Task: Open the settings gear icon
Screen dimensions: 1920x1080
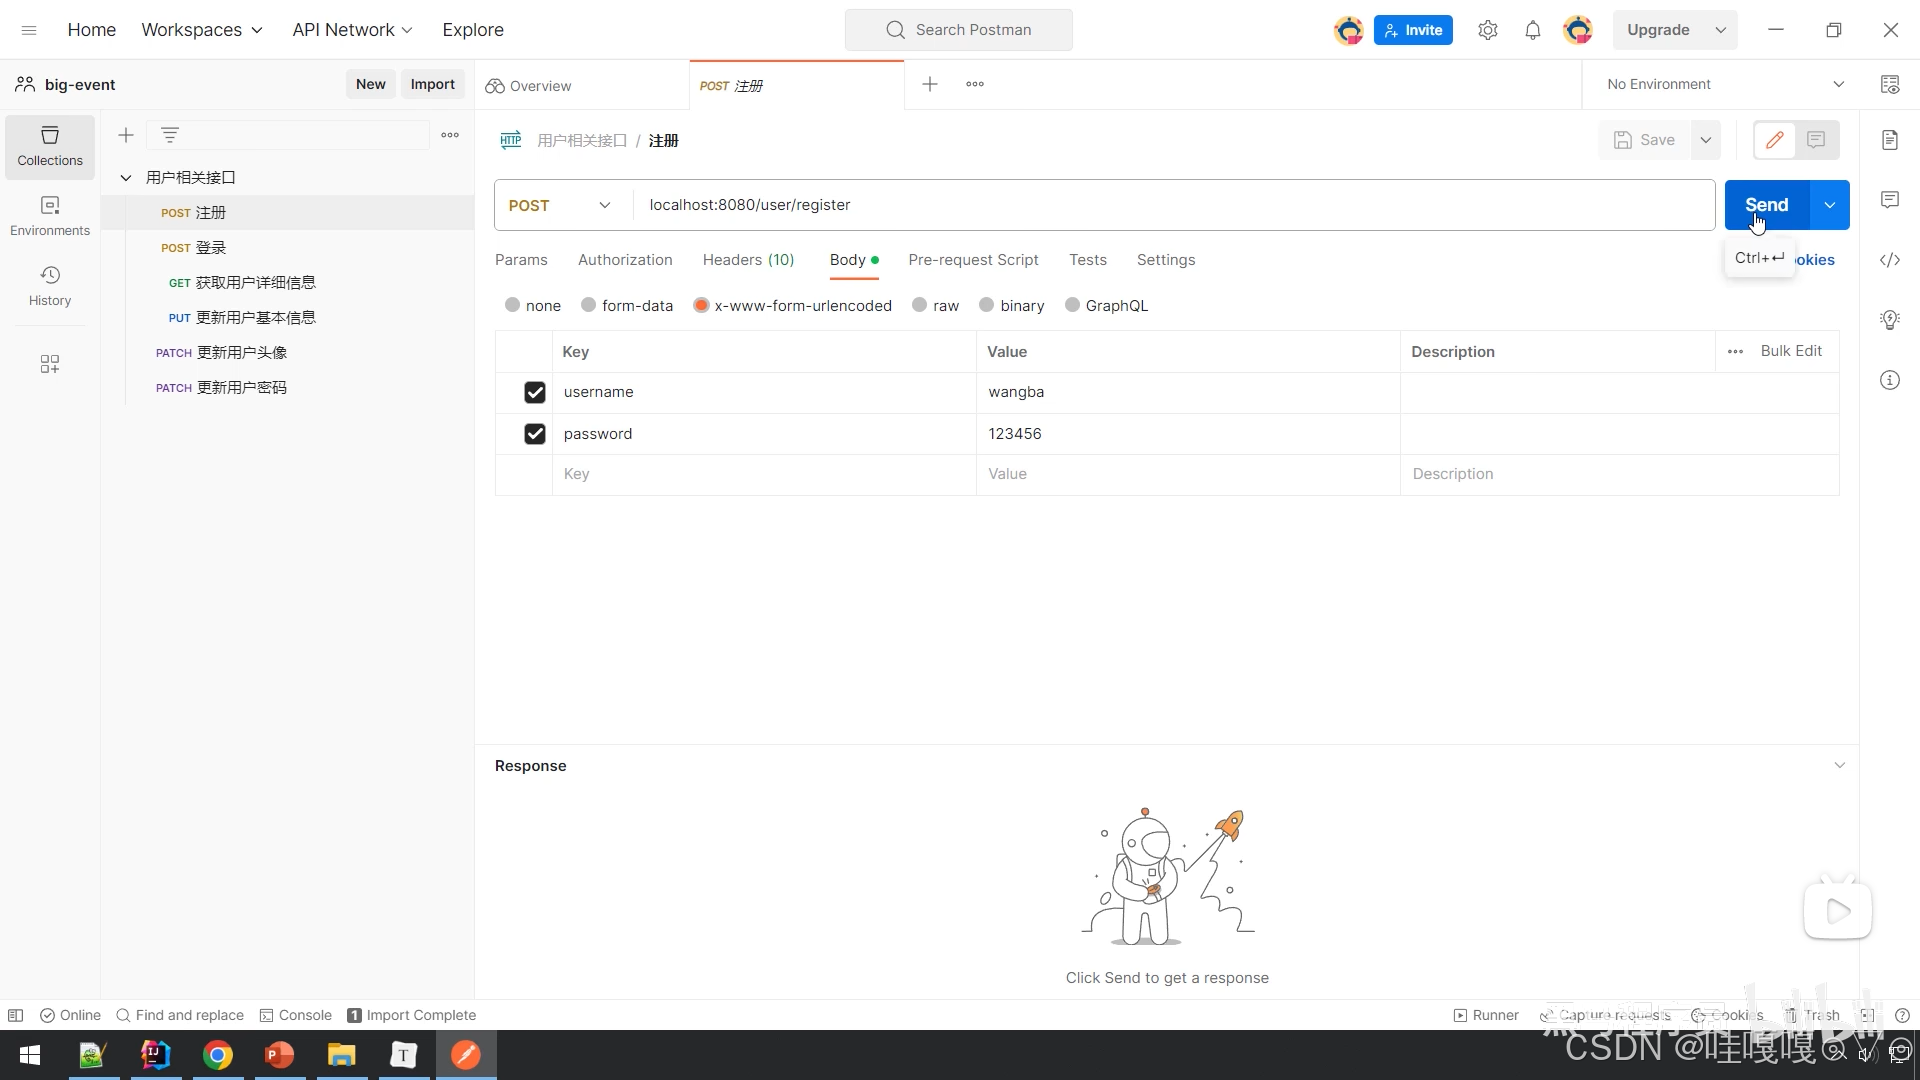Action: [x=1487, y=30]
